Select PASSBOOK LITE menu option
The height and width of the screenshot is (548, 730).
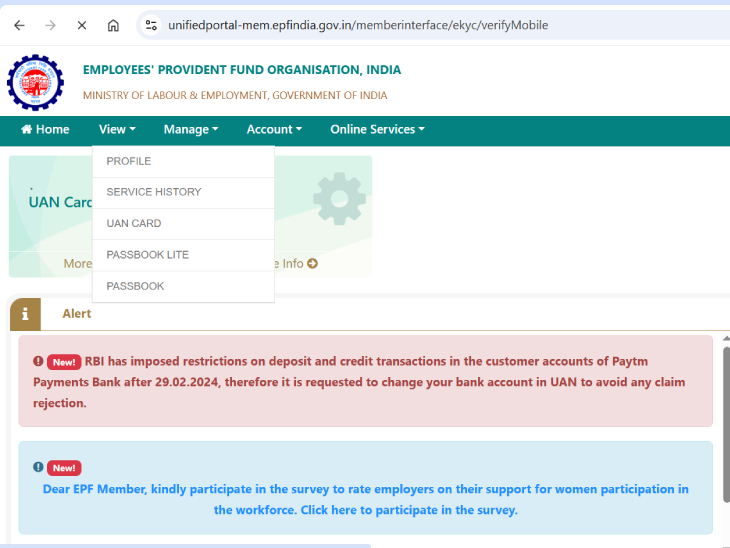pyautogui.click(x=147, y=255)
